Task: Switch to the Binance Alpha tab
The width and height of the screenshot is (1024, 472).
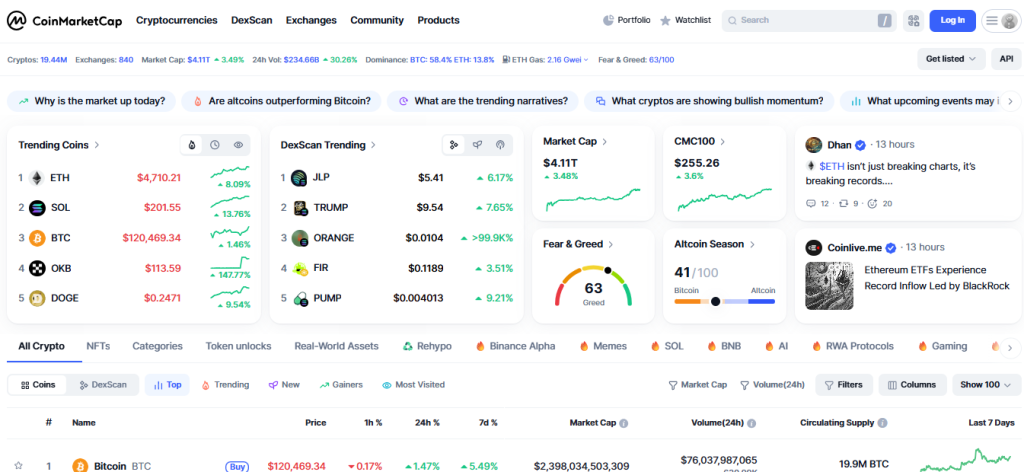Action: pos(515,346)
